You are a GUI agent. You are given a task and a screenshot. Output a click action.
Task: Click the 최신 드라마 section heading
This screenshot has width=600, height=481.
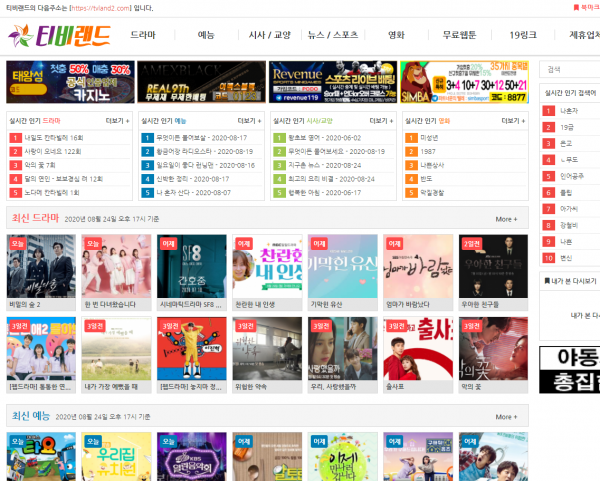coord(35,218)
